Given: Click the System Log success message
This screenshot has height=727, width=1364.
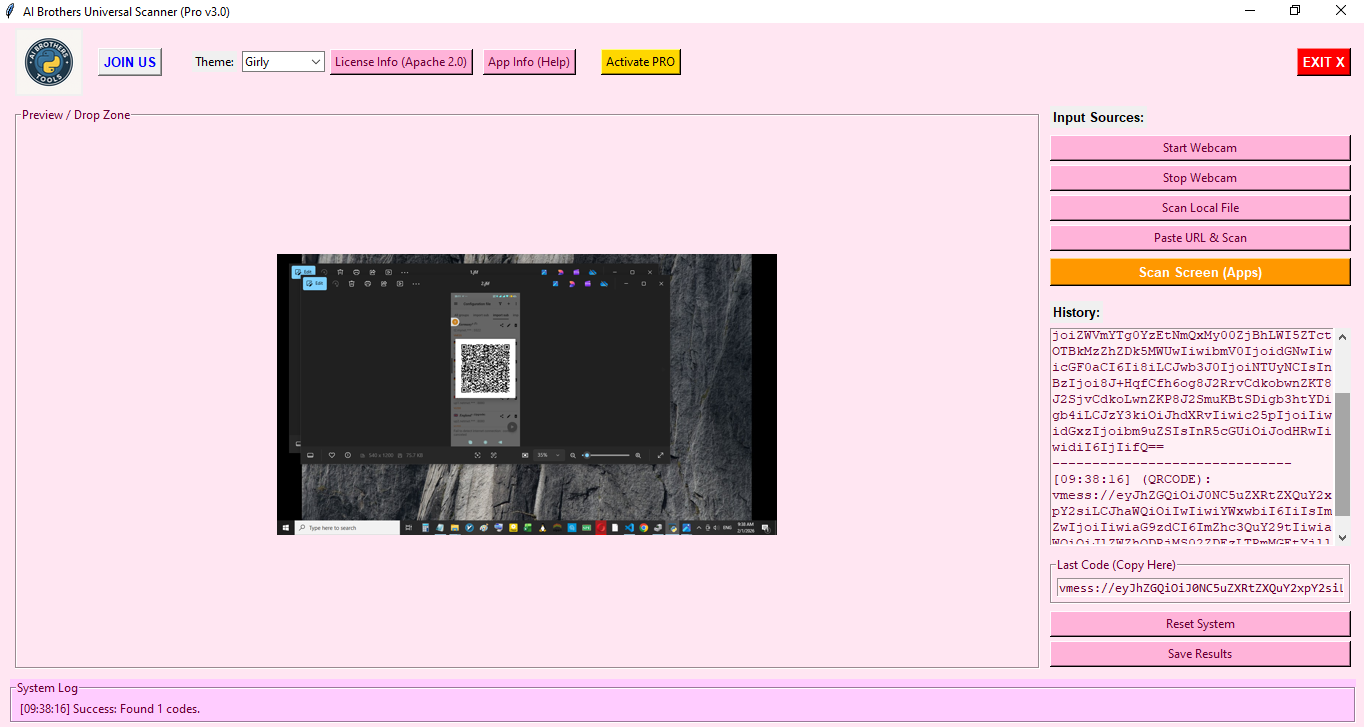Looking at the screenshot, I should [110, 709].
